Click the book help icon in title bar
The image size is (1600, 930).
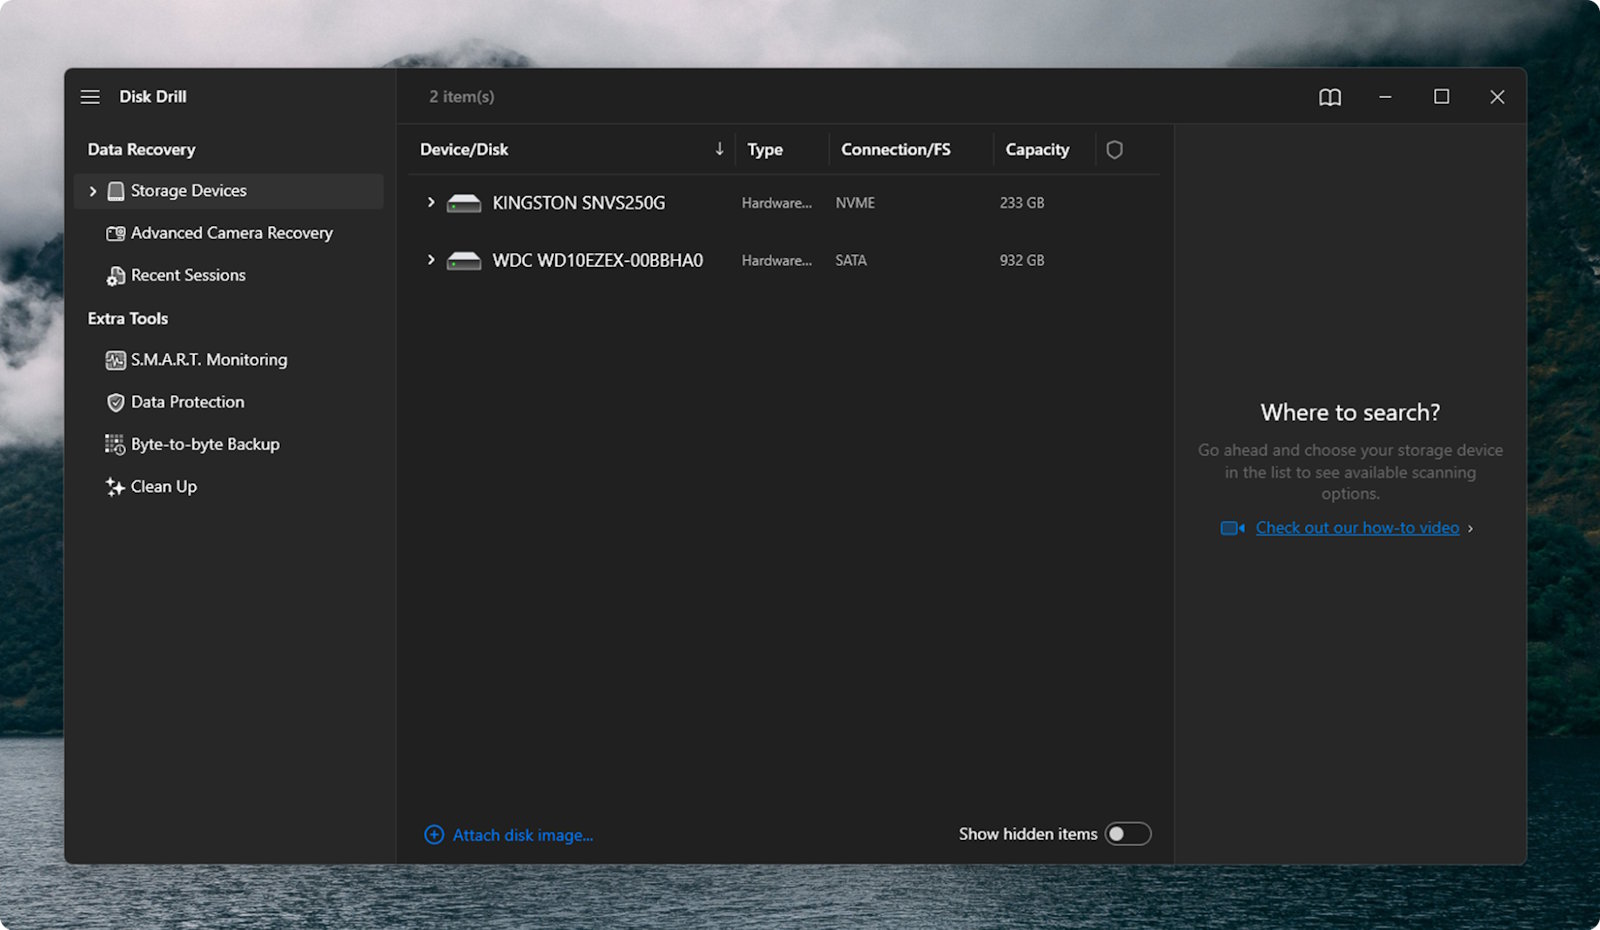click(x=1329, y=97)
